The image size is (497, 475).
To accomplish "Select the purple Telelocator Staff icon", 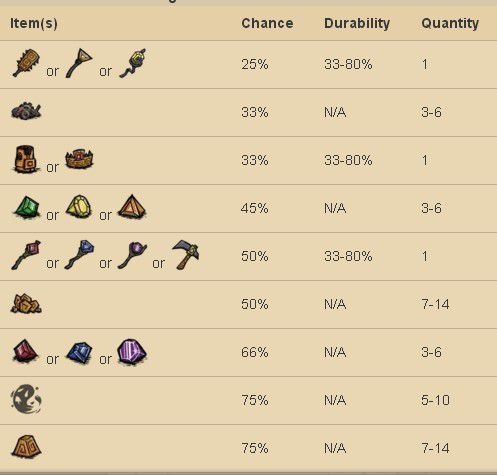I will (132, 255).
